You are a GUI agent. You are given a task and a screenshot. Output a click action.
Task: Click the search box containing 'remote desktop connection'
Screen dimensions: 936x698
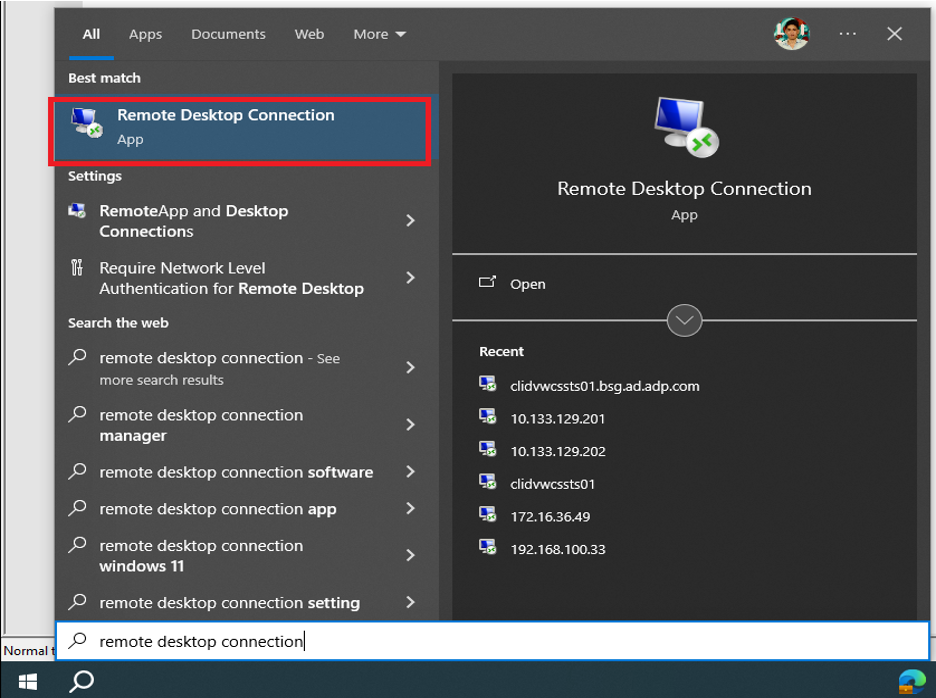click(x=492, y=641)
